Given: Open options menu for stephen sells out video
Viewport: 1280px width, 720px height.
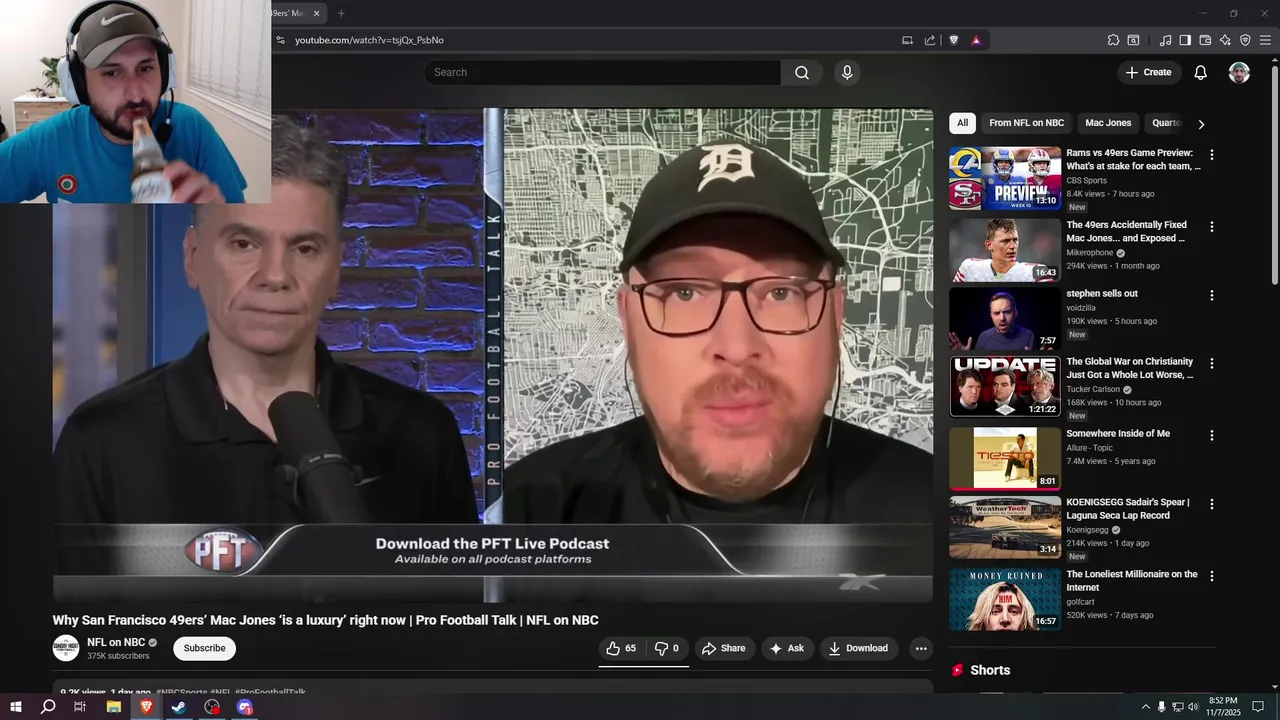Looking at the screenshot, I should click(x=1211, y=296).
